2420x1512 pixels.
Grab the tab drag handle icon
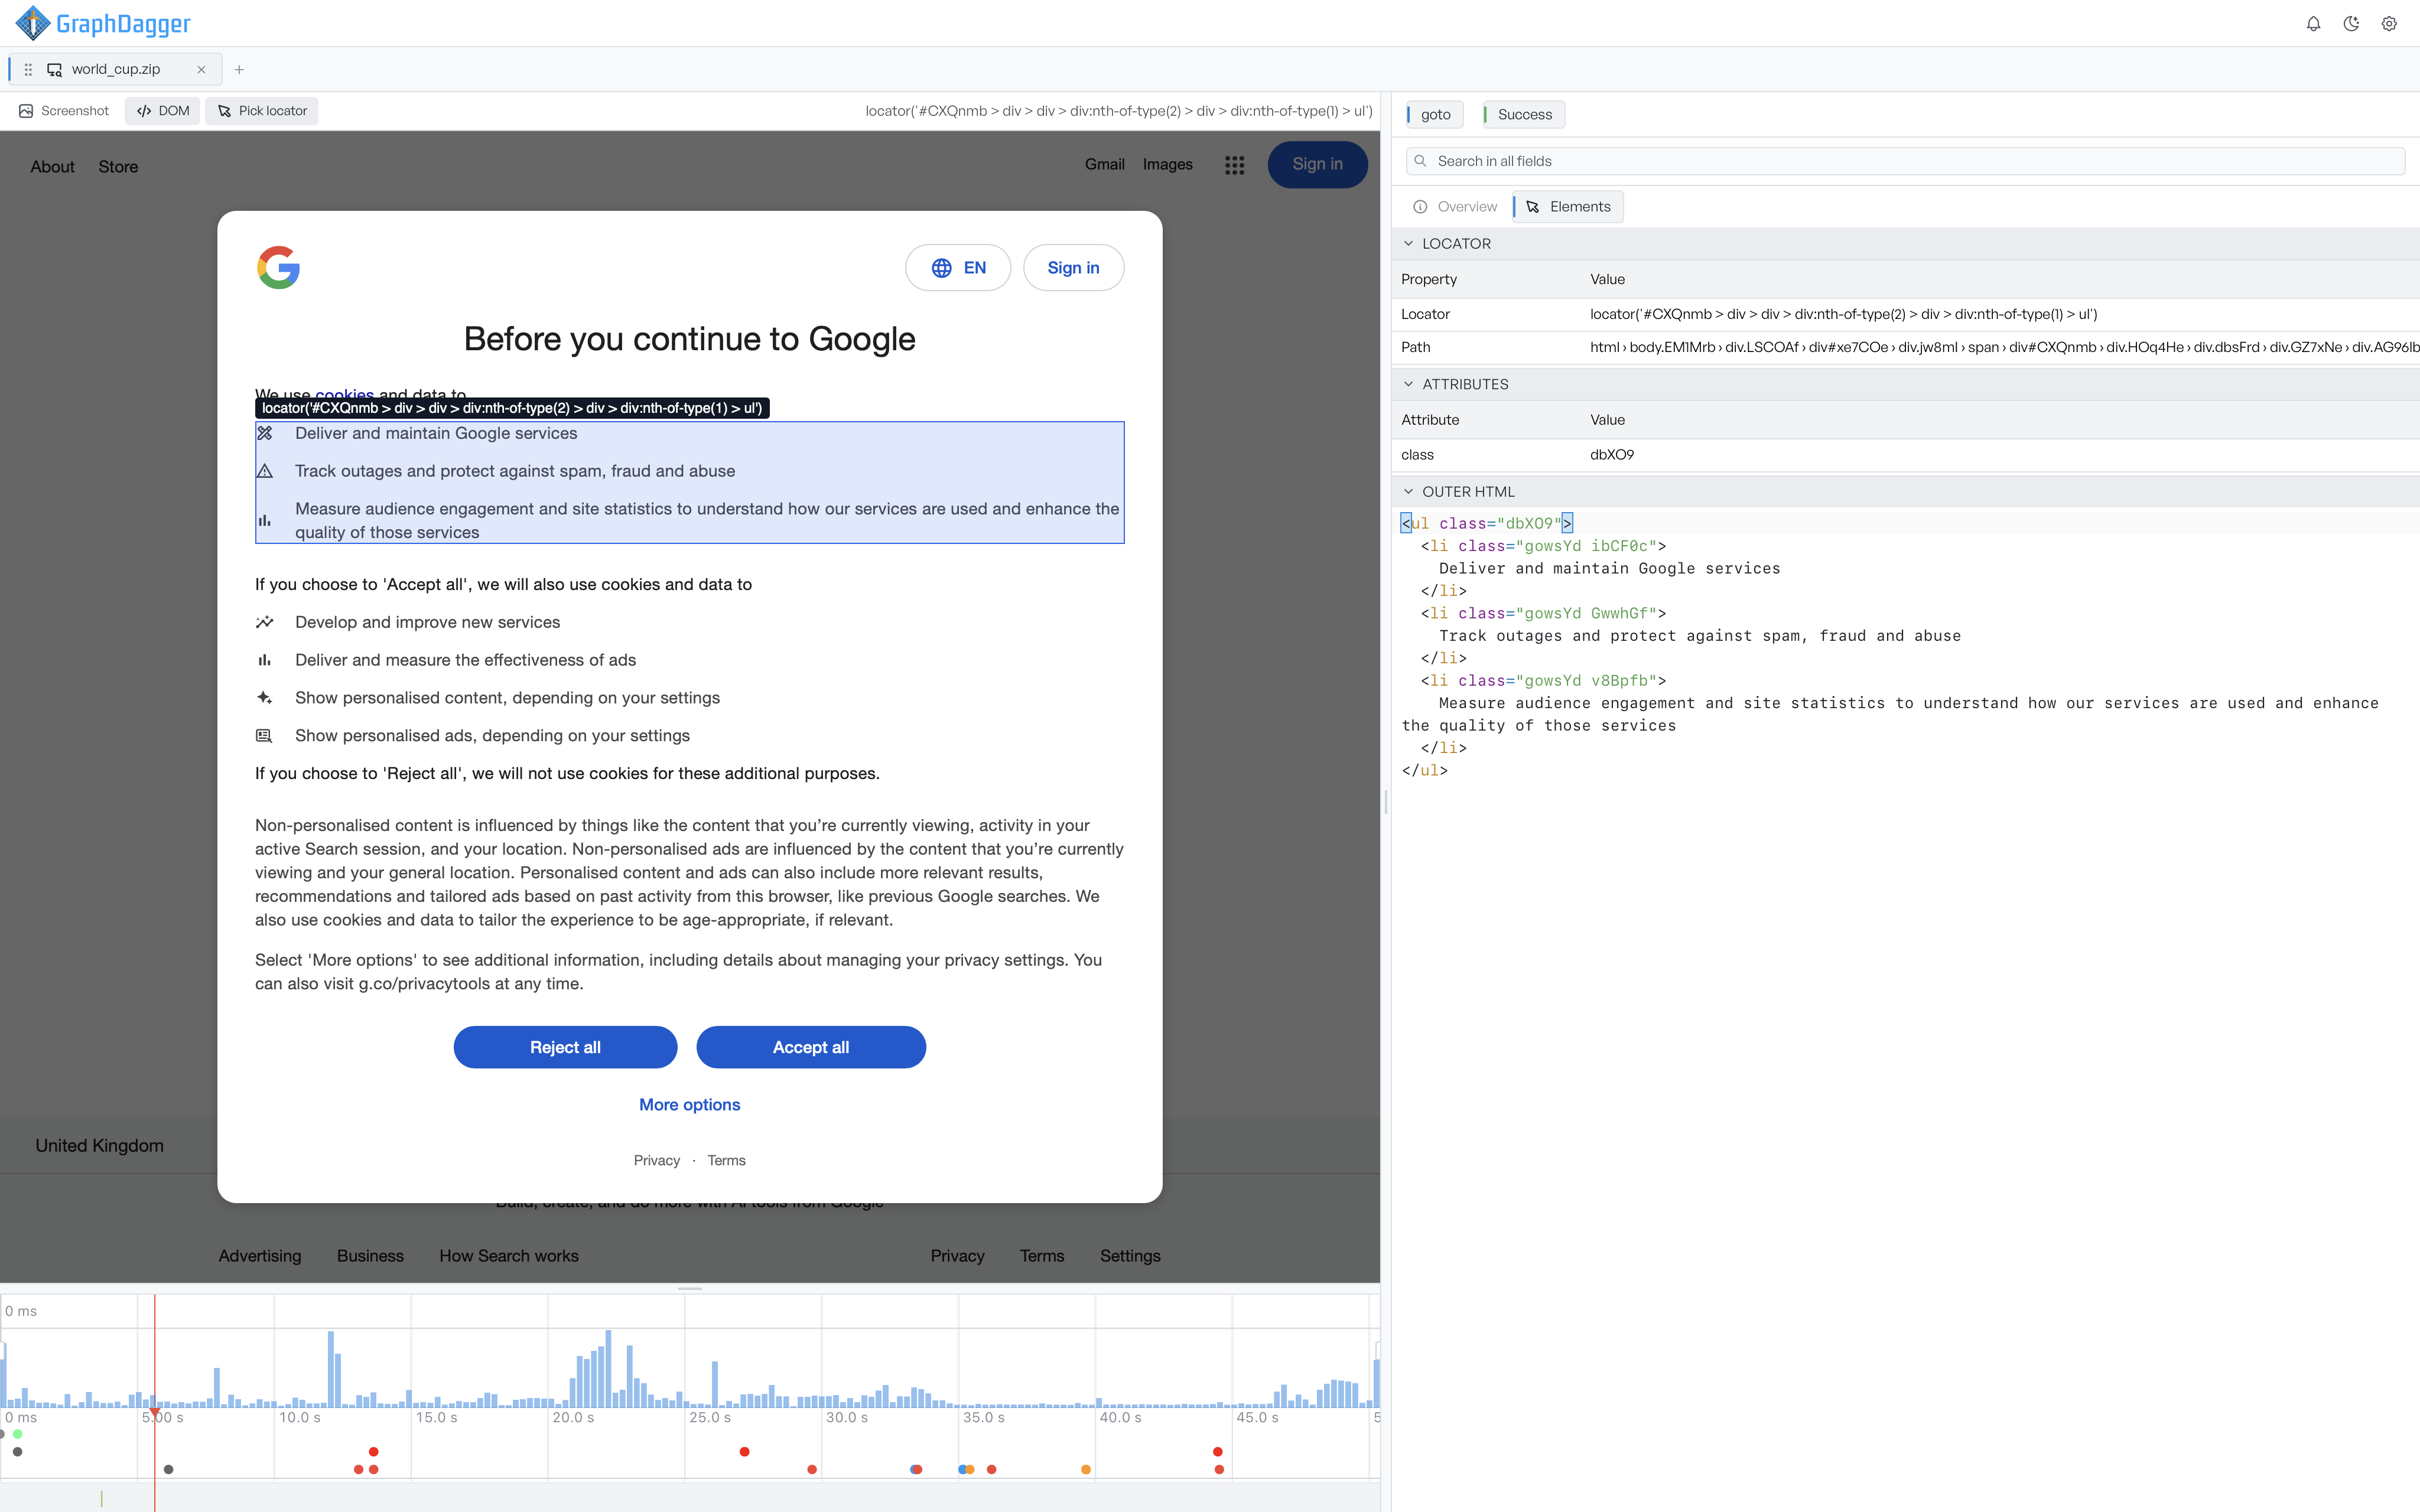click(x=28, y=70)
